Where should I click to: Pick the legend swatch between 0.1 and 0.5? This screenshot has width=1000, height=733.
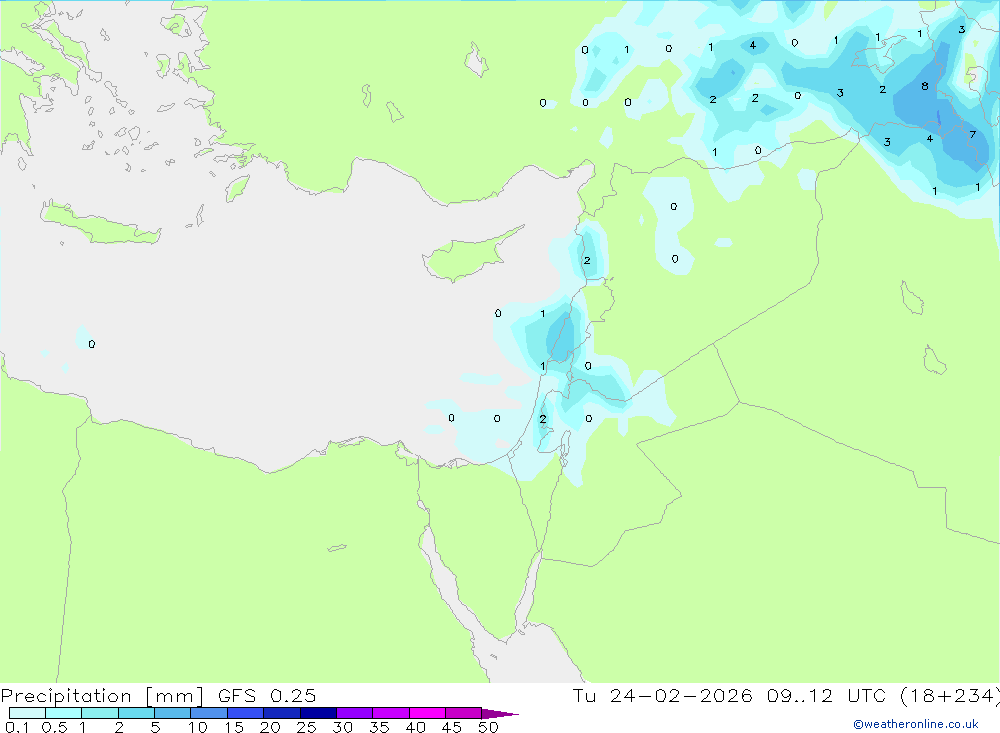27,713
